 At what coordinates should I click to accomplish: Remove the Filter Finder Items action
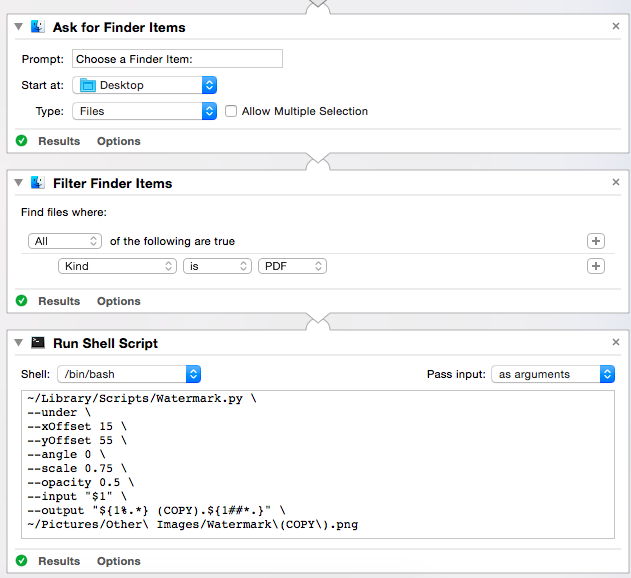616,183
